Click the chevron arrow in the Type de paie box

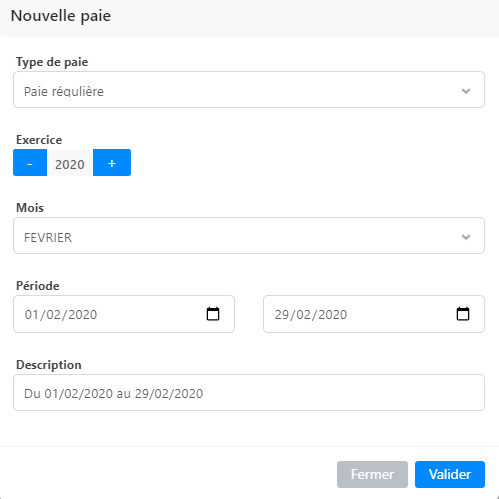point(466,91)
